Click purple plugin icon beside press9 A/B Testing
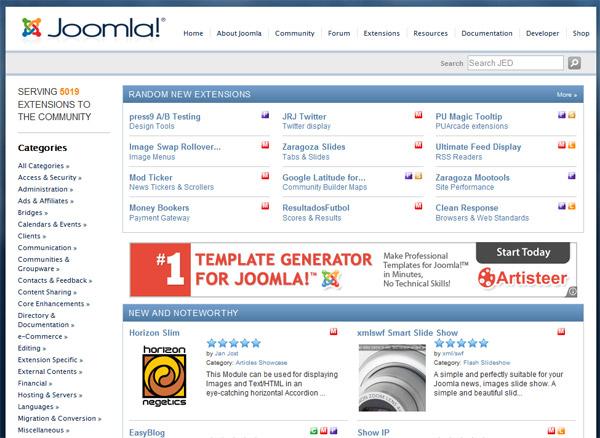600x438 pixels. tap(265, 116)
